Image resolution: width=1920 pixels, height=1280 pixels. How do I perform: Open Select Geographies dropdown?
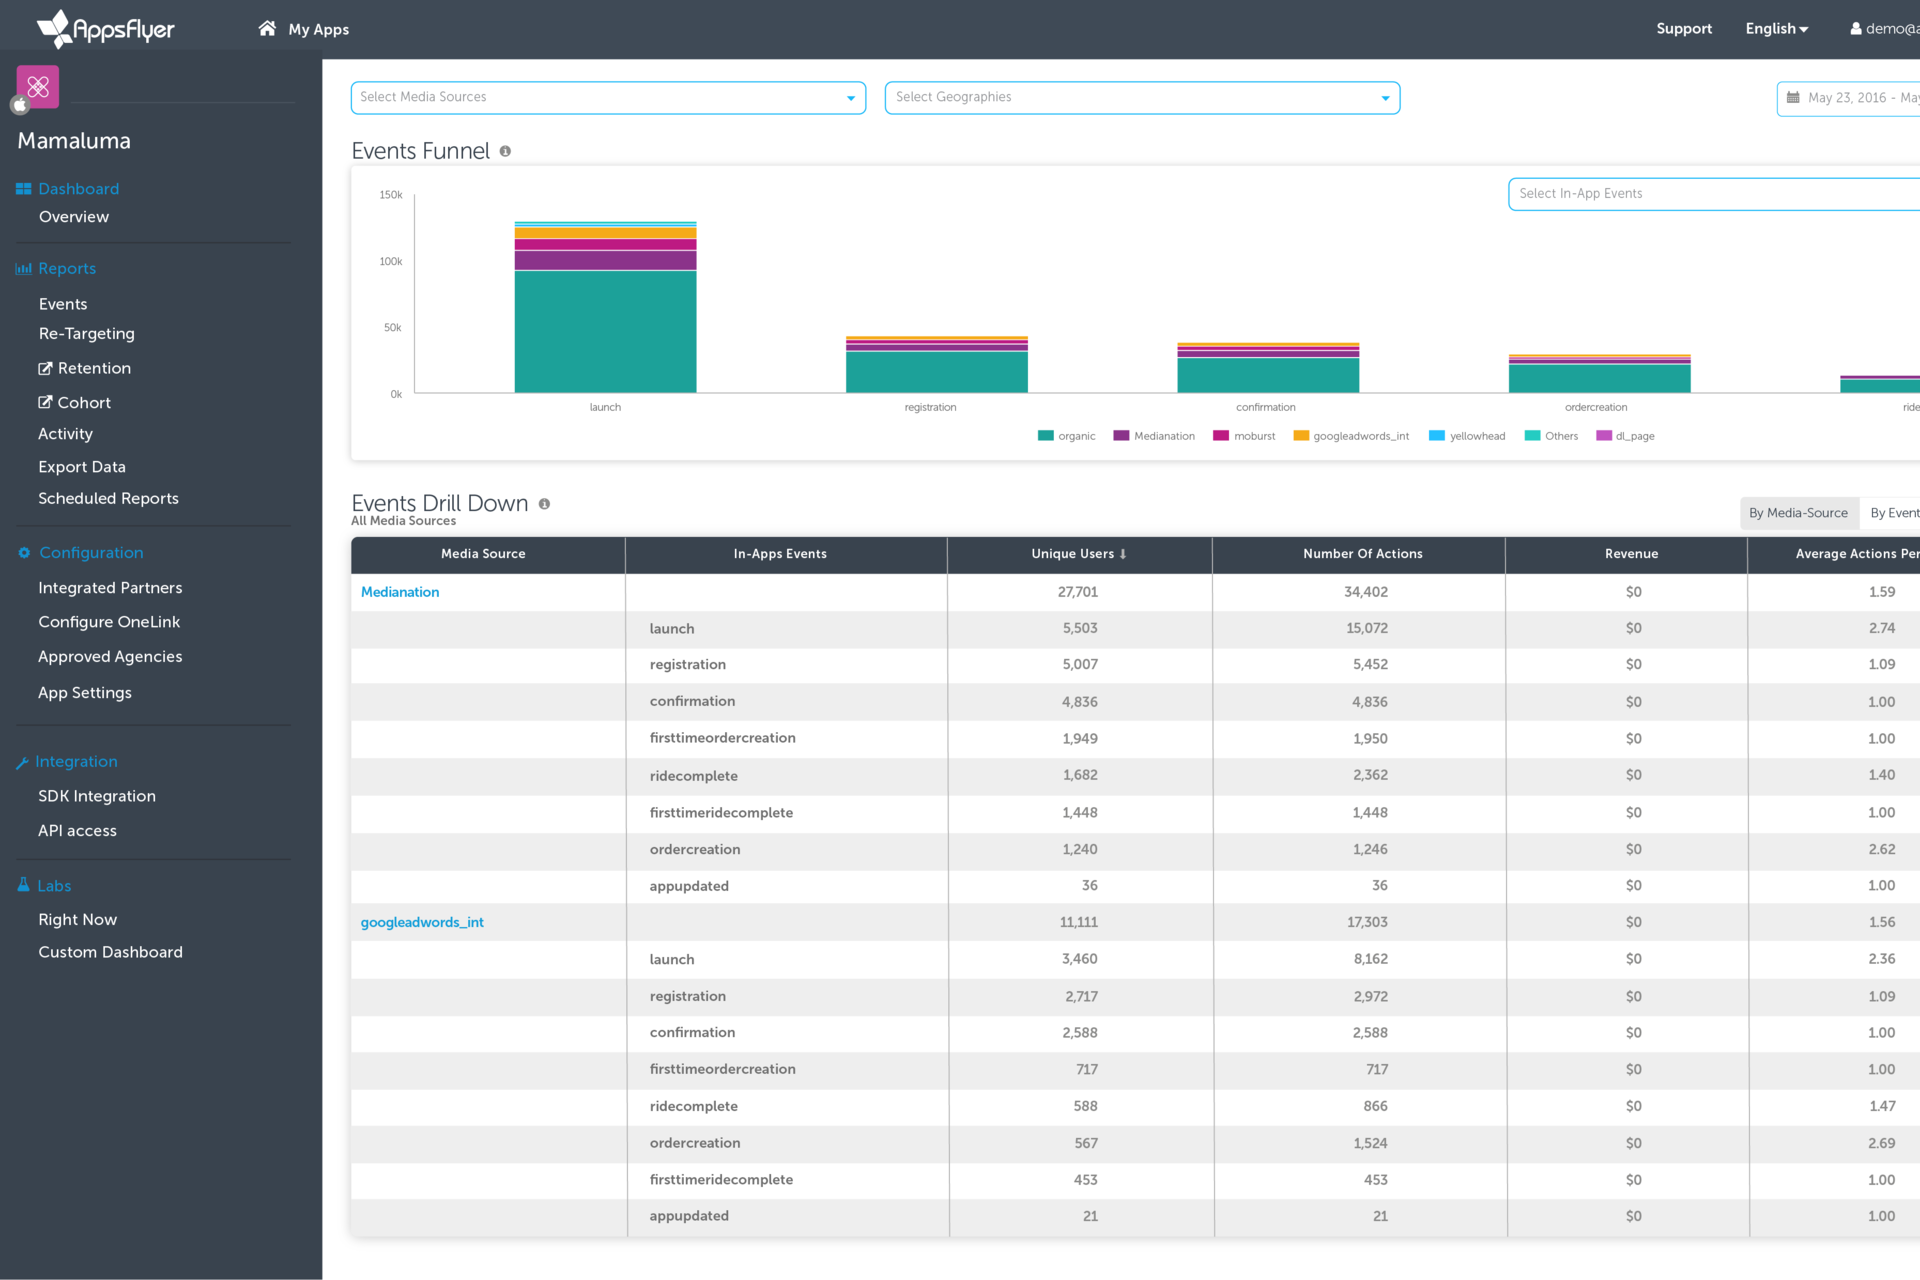click(x=1142, y=98)
